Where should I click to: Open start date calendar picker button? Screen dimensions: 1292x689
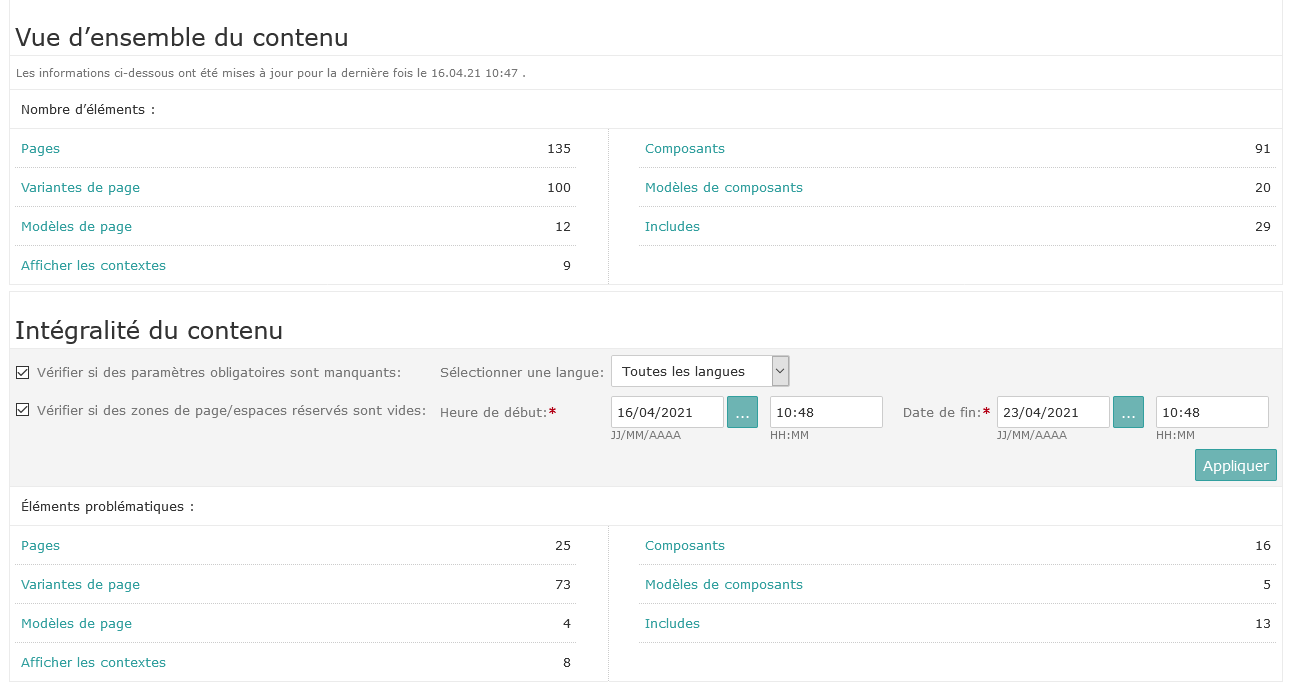pyautogui.click(x=742, y=412)
